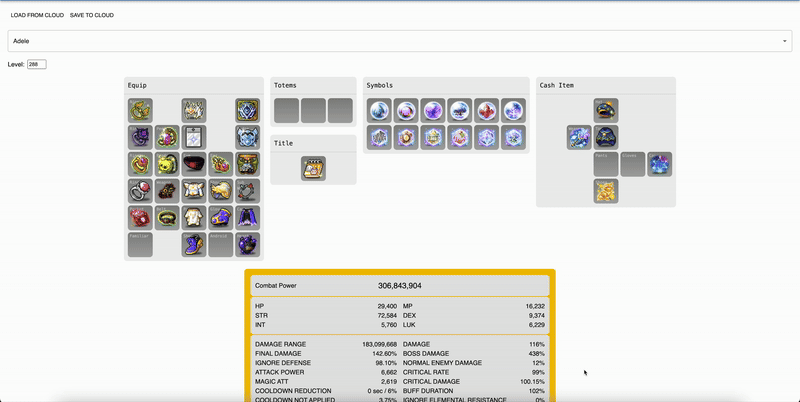Open the blue-gold Gloves equip slot
800x402 pixels.
click(x=221, y=218)
